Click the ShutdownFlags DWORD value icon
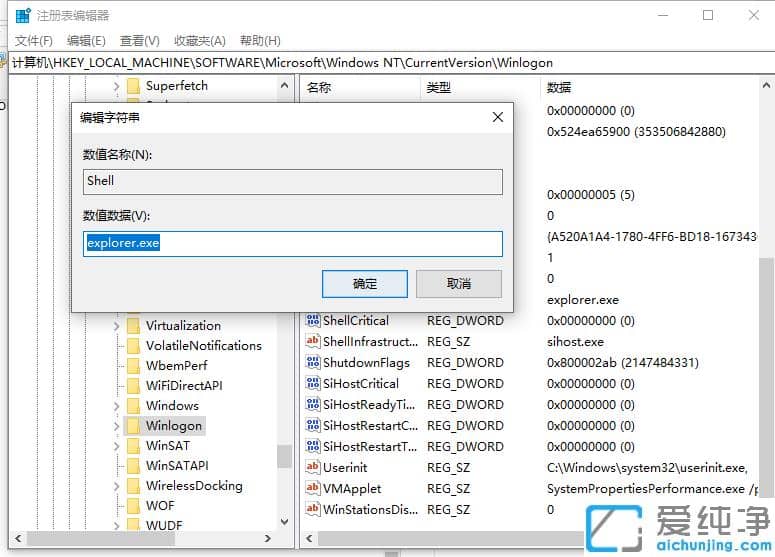This screenshot has height=557, width=775. 312,362
